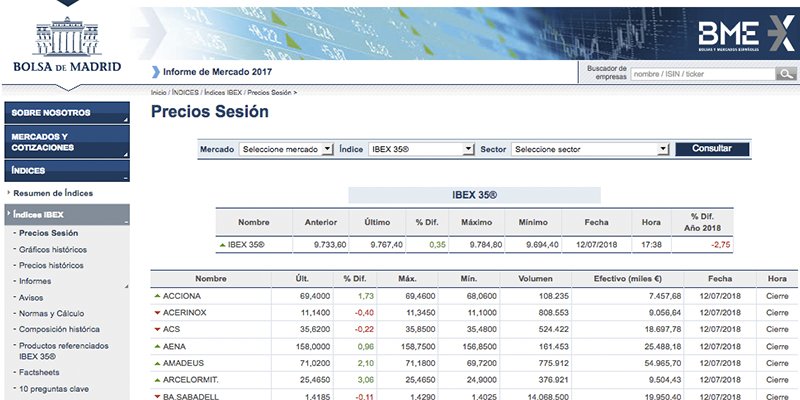
Task: Open Productos referenciados IBEX 35®
Action: pos(64,351)
